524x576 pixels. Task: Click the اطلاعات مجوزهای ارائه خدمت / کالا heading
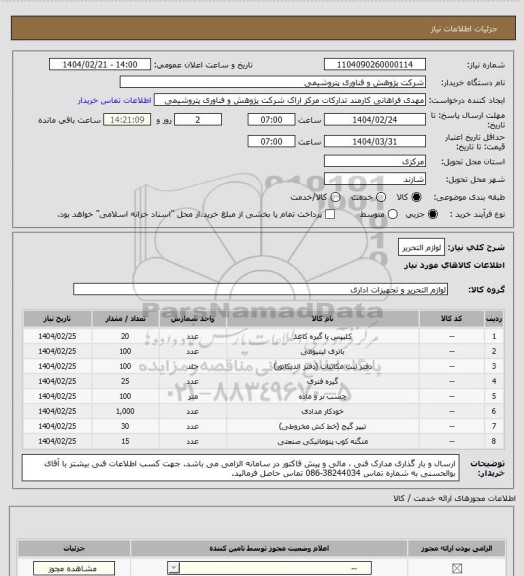point(454,498)
